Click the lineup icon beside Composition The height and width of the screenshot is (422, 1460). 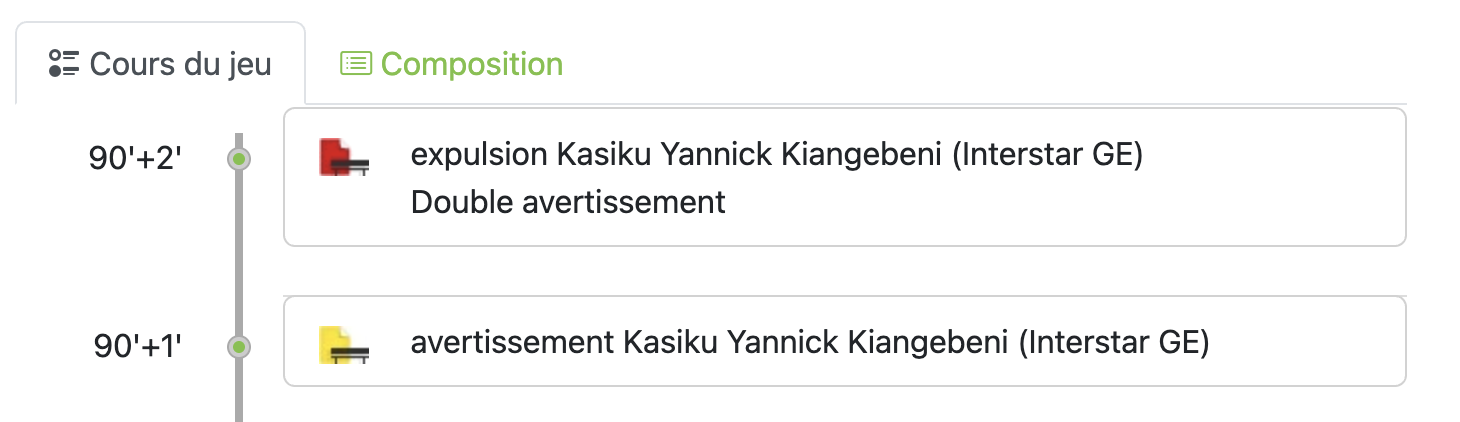pos(355,64)
